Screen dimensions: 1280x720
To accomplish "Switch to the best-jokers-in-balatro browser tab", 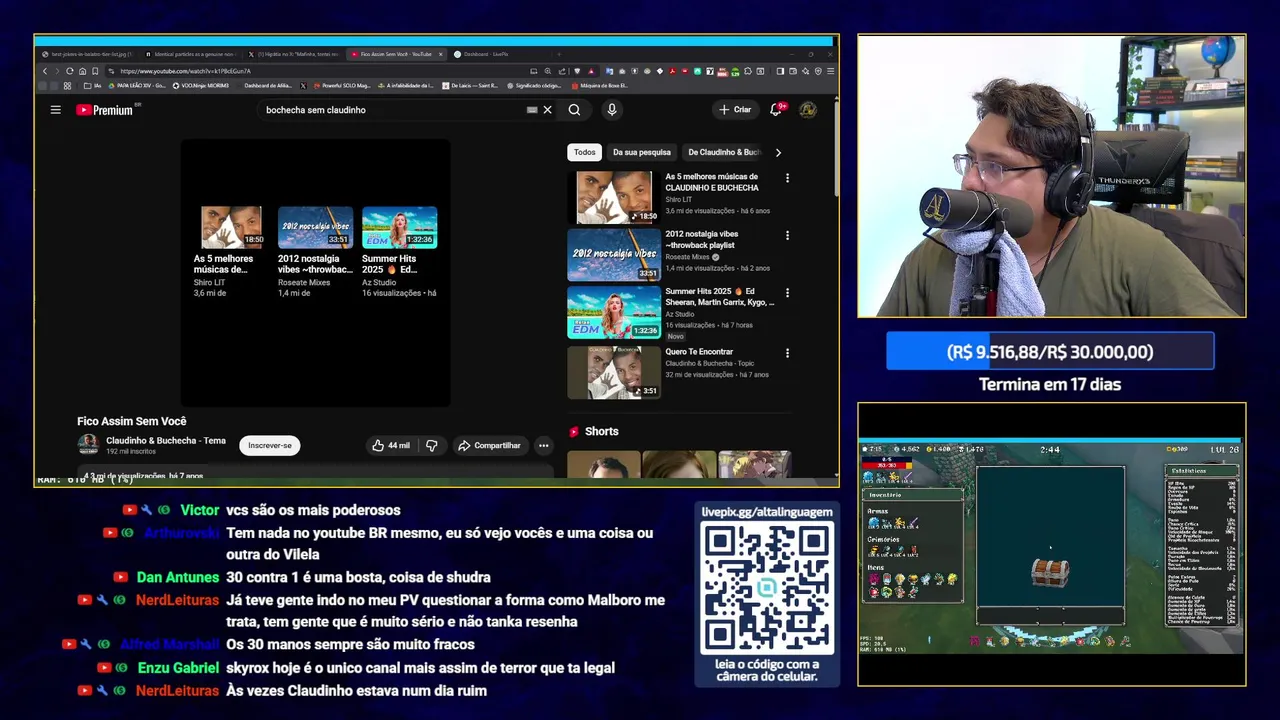I will 86,54.
